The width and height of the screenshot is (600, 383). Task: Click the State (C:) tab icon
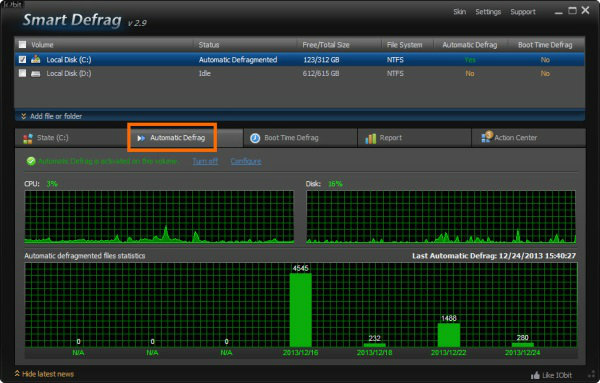click(28, 138)
